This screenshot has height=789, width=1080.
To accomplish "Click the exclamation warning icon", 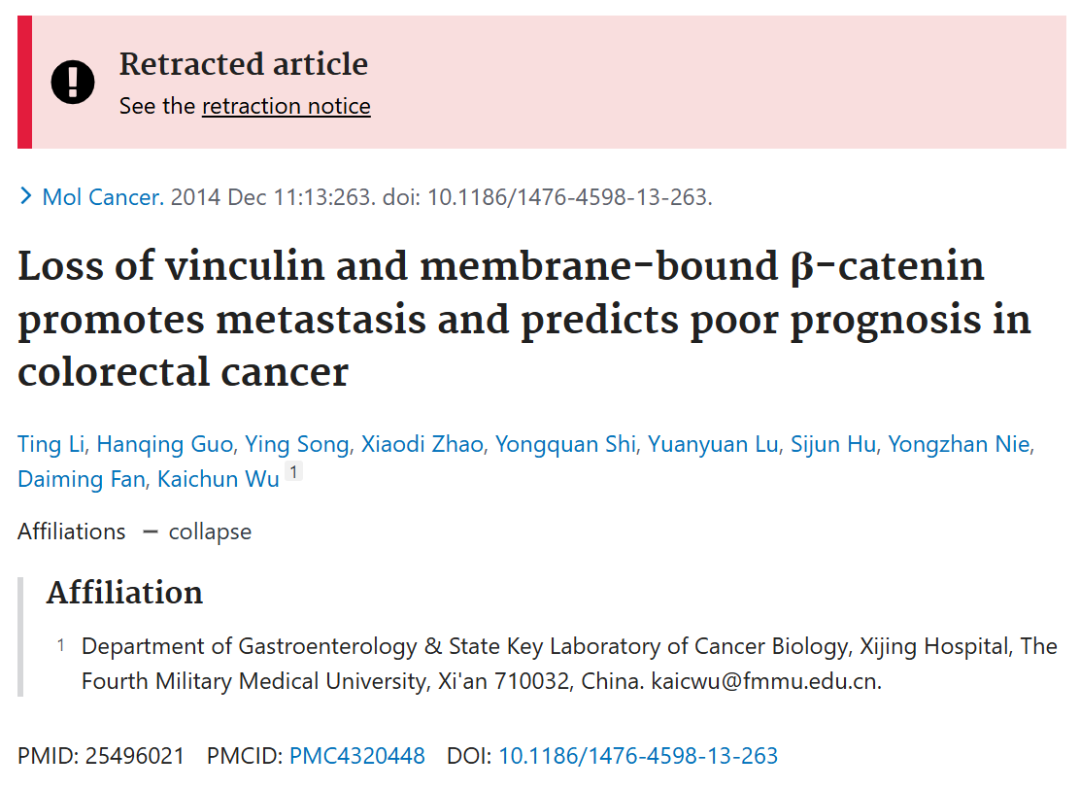I will 72,82.
